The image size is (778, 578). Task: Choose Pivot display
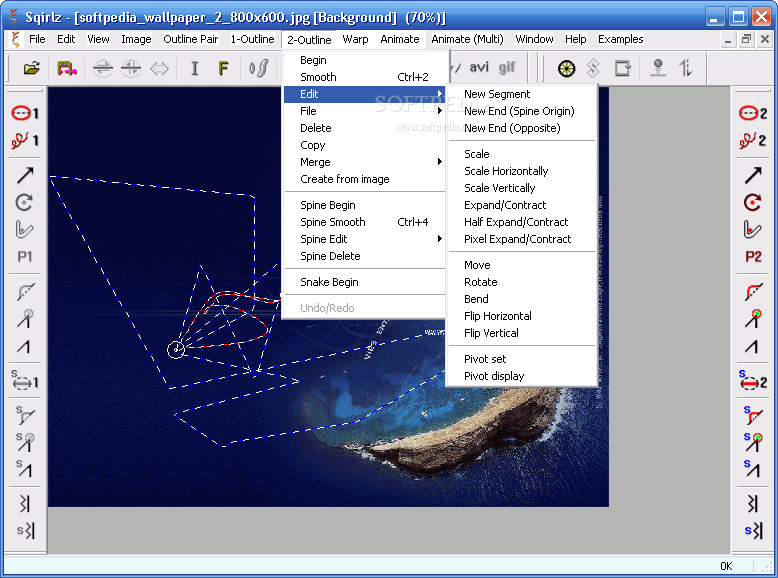click(521, 376)
